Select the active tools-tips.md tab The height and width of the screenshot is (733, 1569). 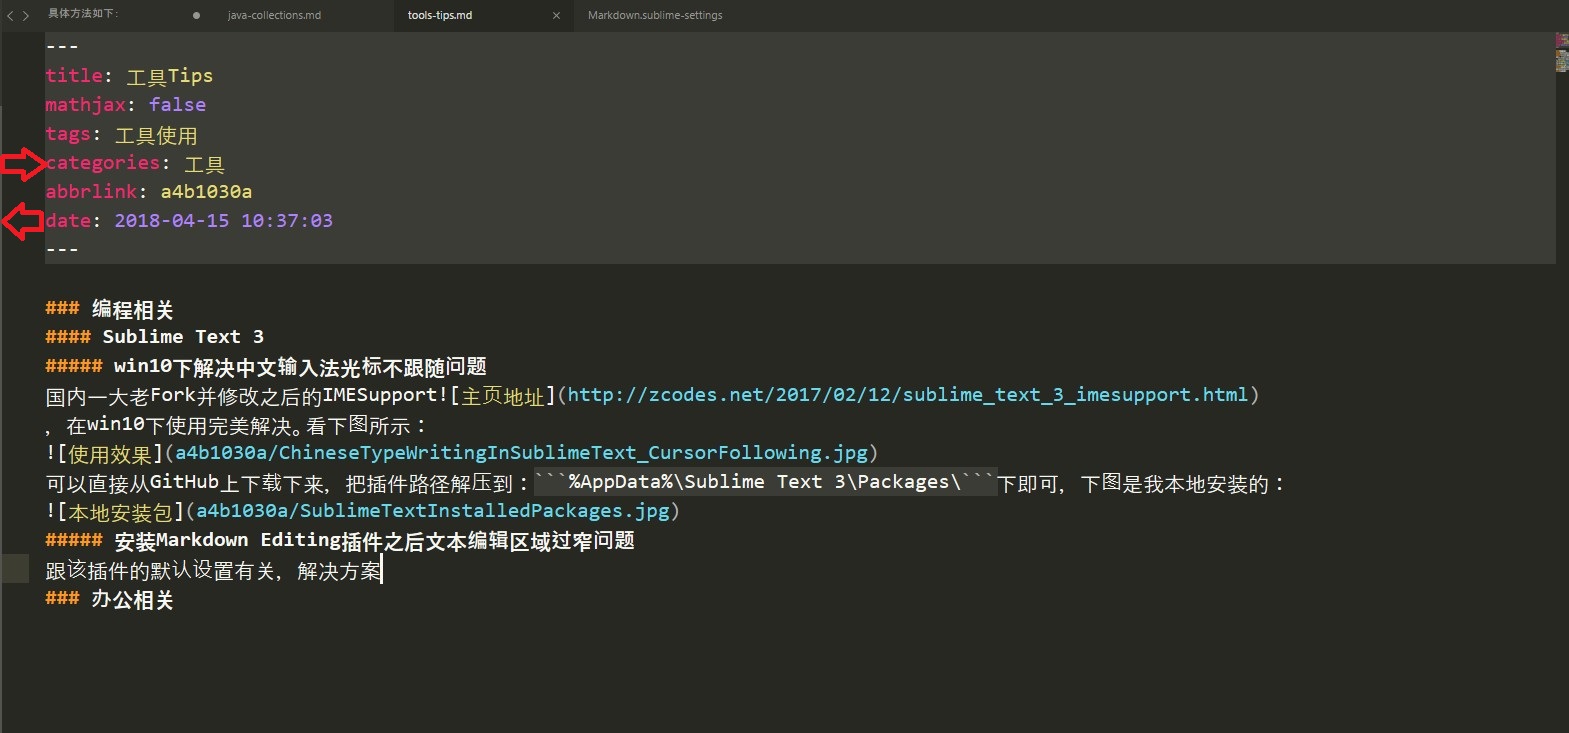440,16
